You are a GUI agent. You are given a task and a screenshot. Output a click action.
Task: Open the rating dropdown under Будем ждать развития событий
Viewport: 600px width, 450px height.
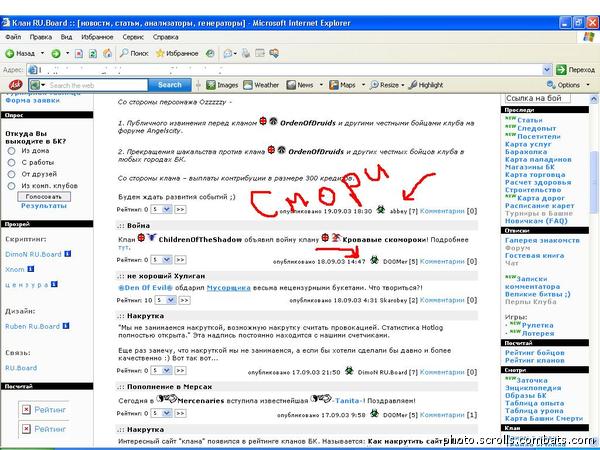pyautogui.click(x=161, y=209)
